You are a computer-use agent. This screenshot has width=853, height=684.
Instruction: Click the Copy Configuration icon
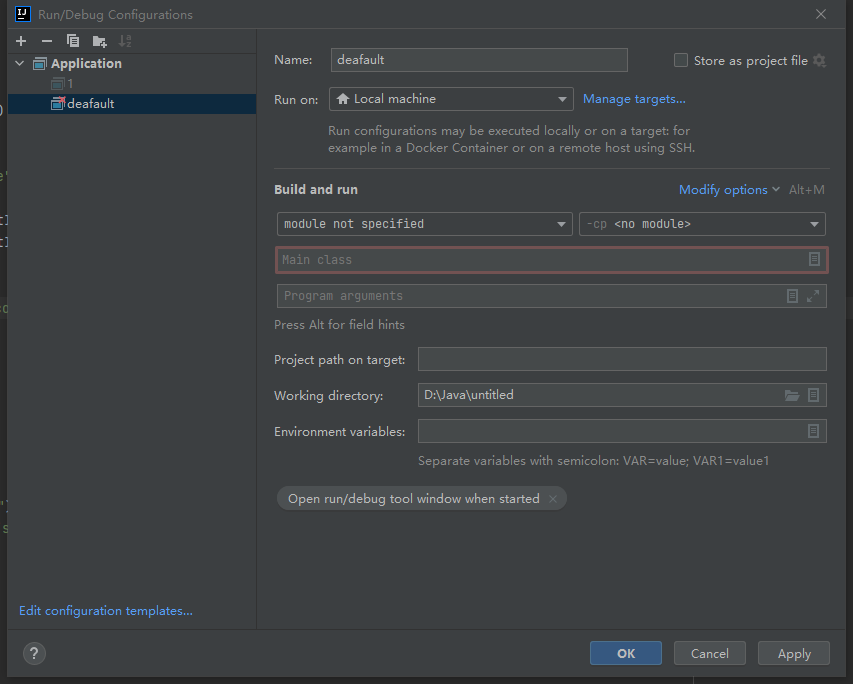(73, 41)
